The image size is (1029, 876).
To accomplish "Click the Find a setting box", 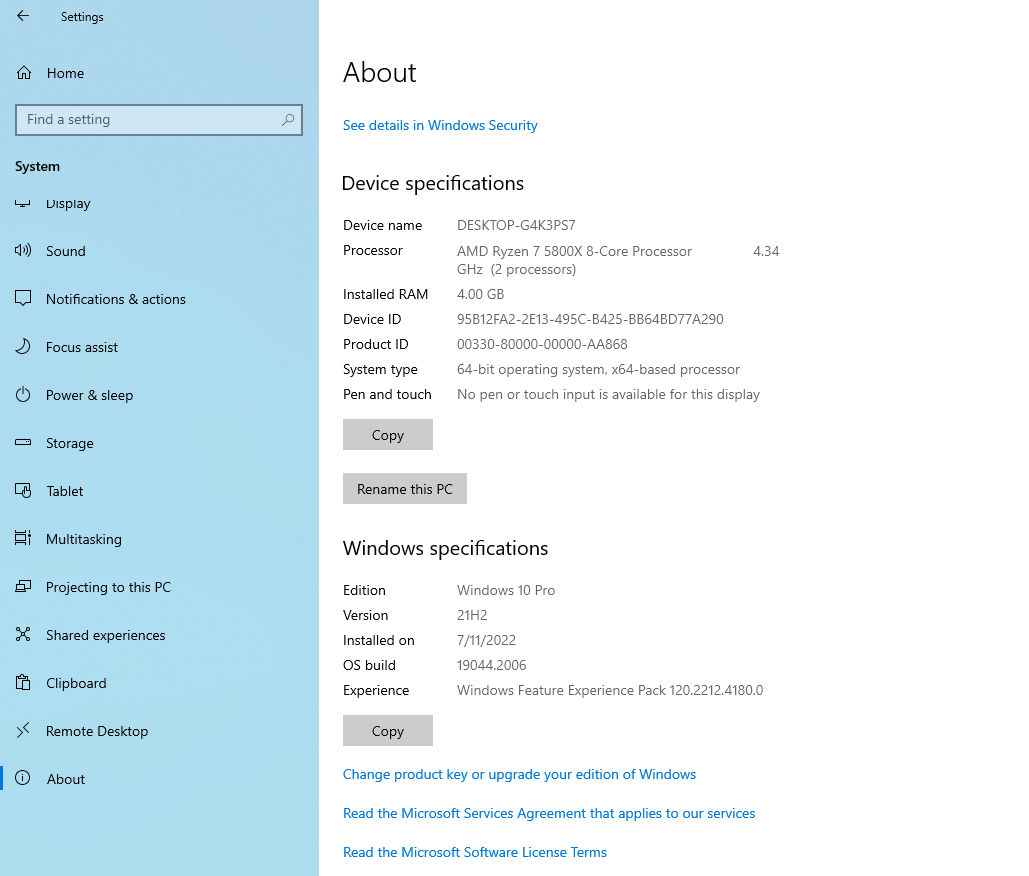I will pos(159,119).
